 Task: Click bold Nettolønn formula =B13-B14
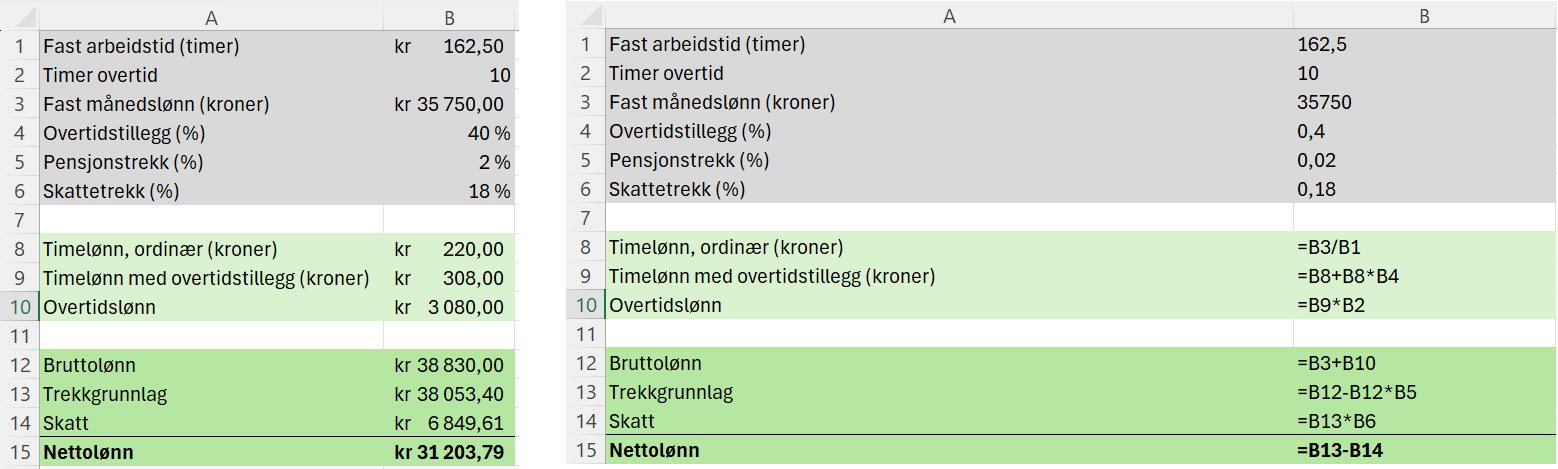1424,451
